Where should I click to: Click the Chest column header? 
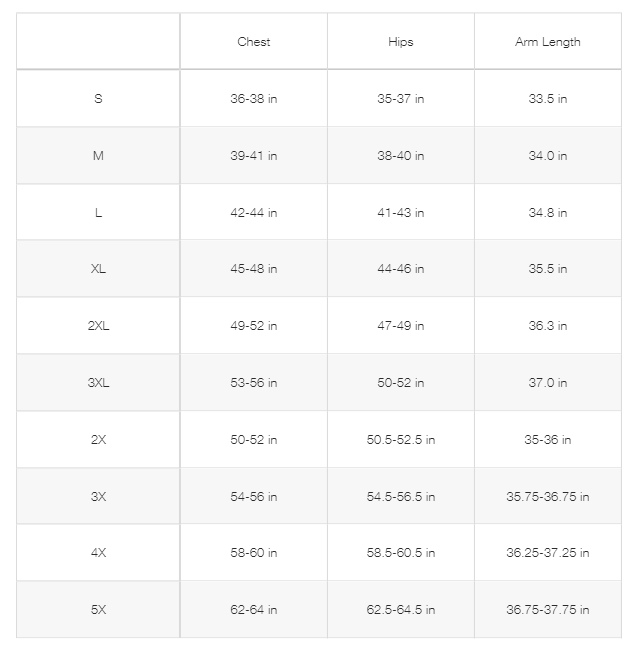pos(254,42)
